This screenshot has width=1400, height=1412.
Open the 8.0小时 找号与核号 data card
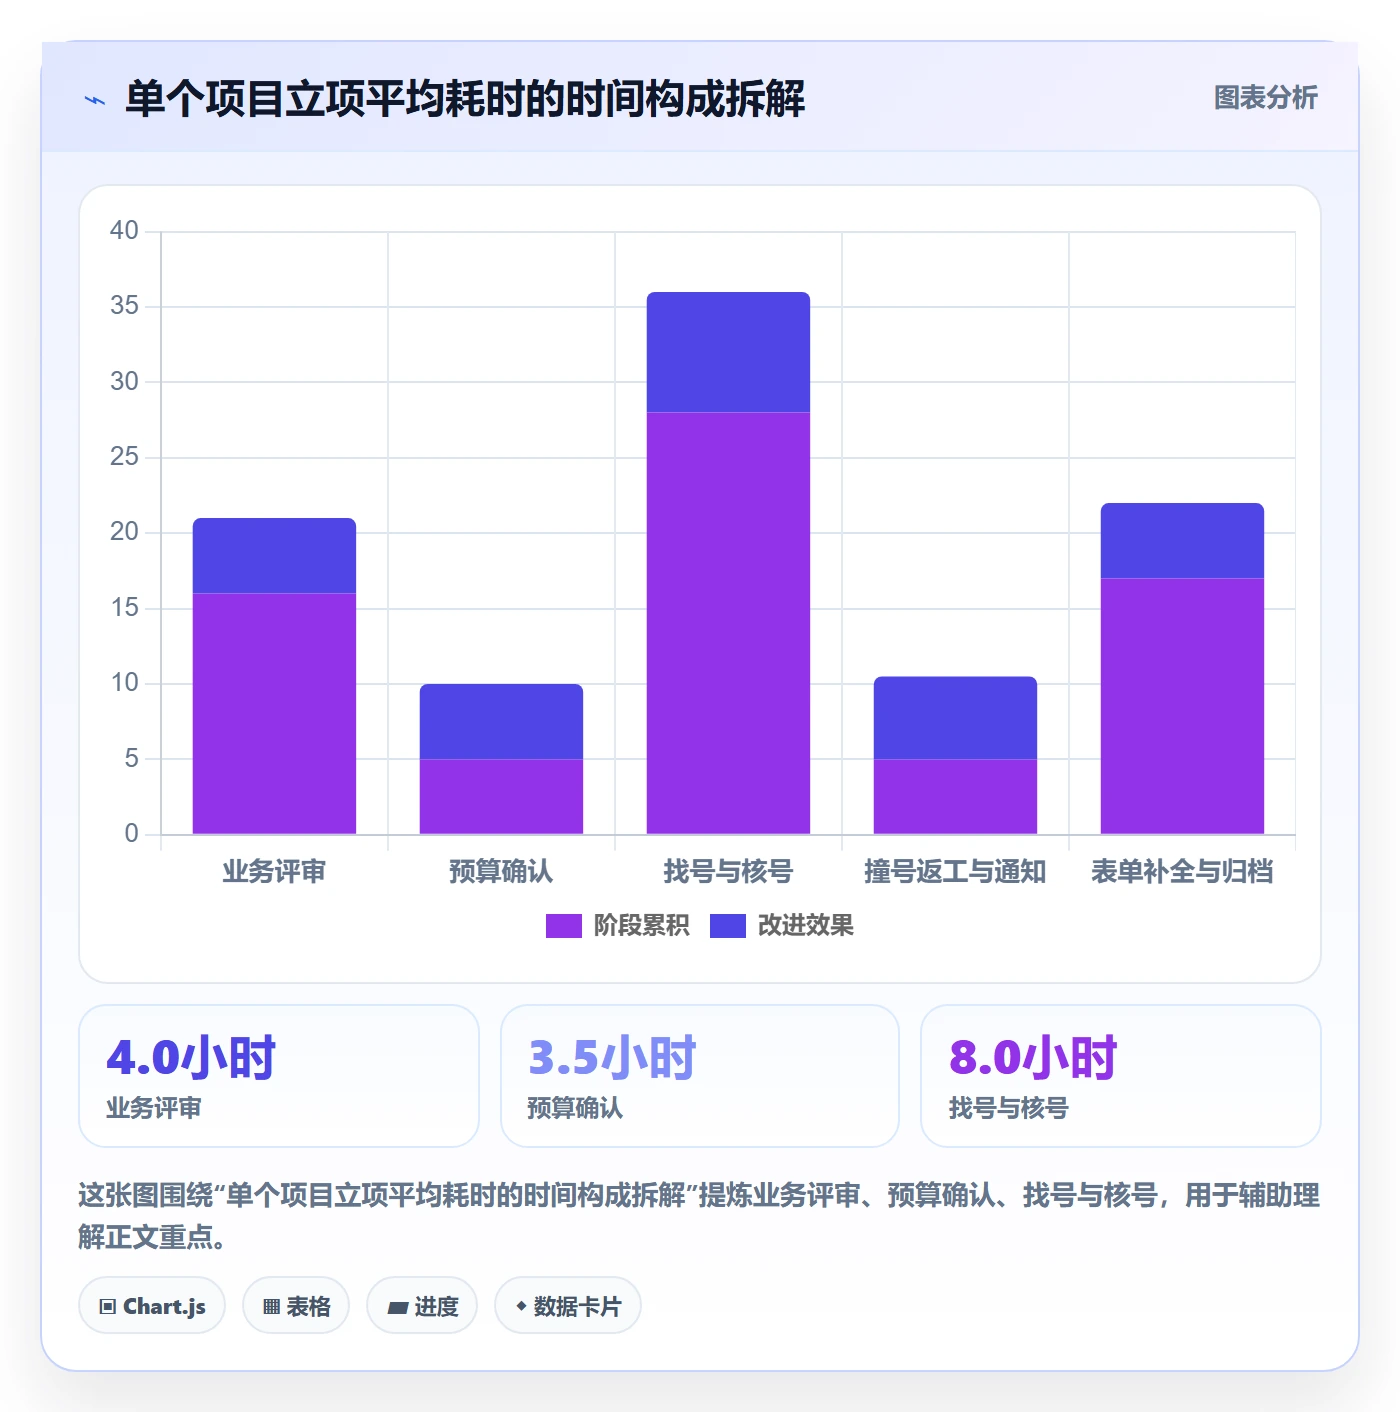[1121, 1076]
